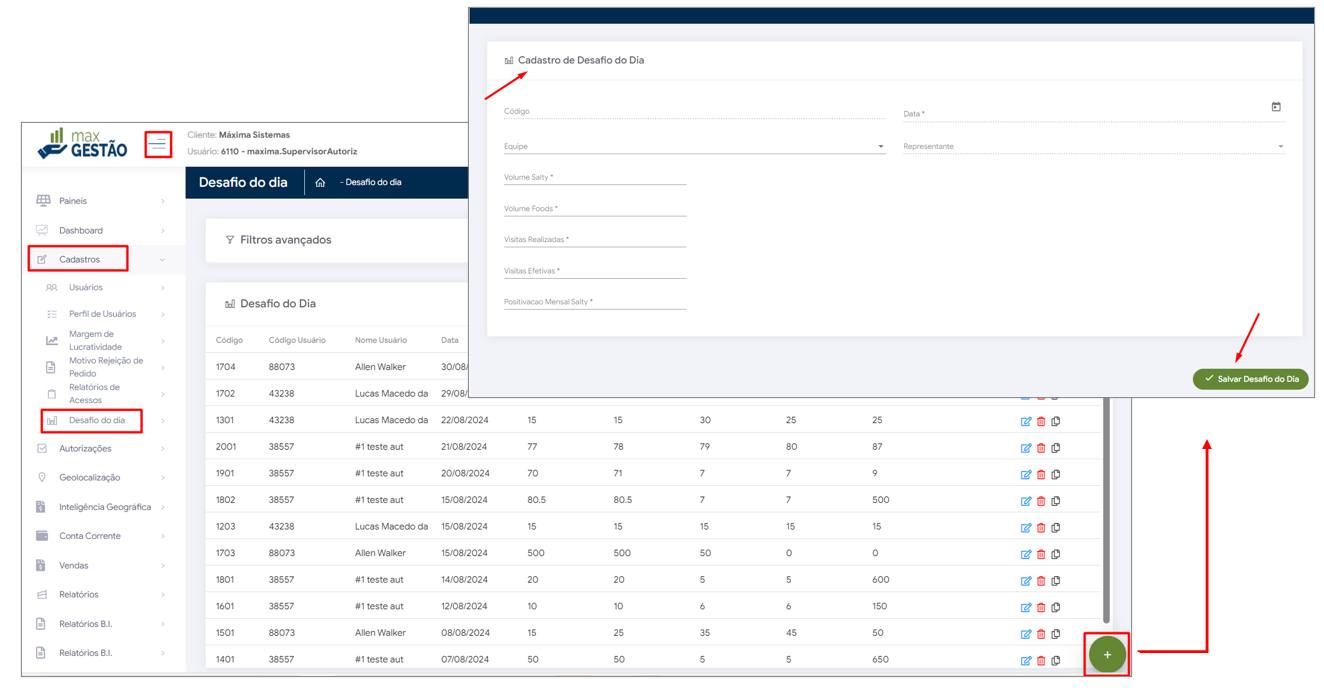Image resolution: width=1324 pixels, height=692 pixels.
Task: Open the Usuários submenu item
Action: [86, 288]
